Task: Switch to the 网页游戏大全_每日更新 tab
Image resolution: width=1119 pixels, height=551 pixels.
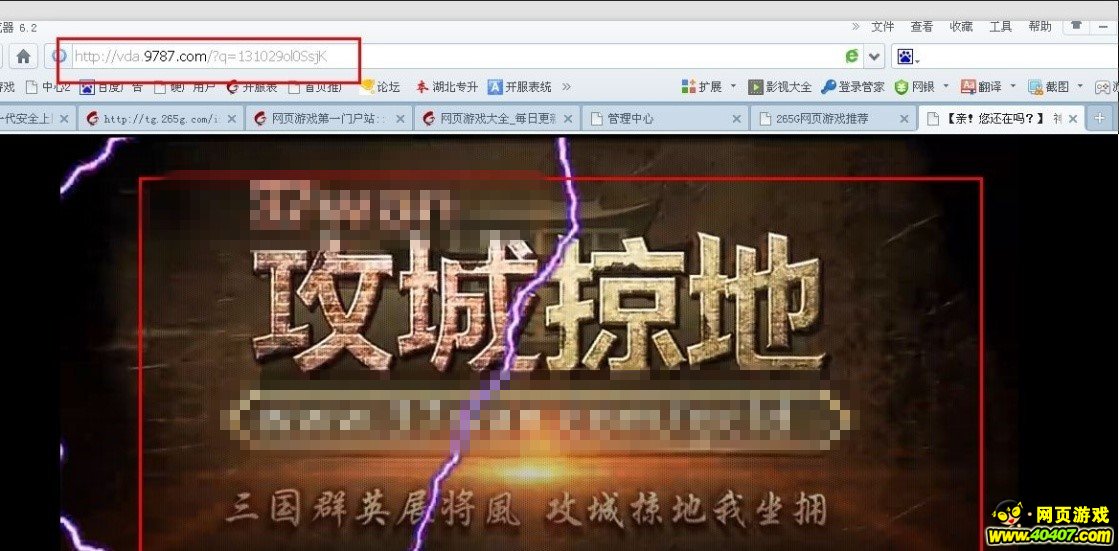Action: click(x=497, y=118)
